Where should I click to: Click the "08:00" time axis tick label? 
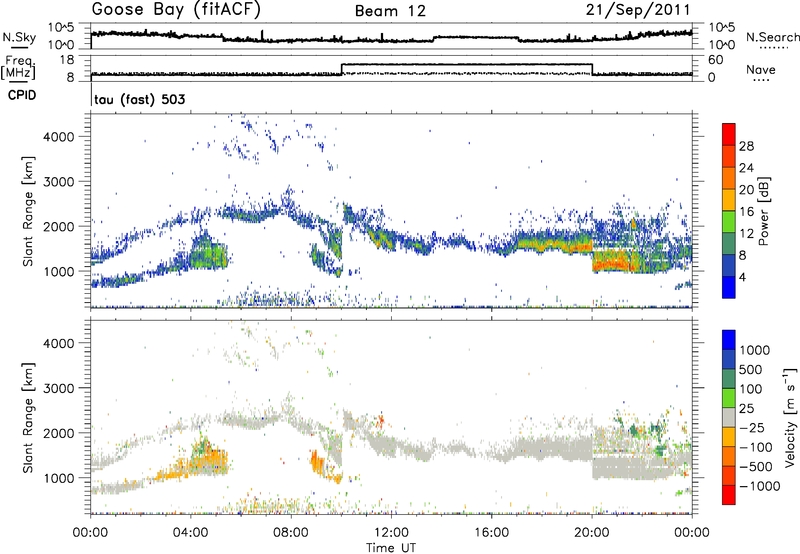(291, 533)
